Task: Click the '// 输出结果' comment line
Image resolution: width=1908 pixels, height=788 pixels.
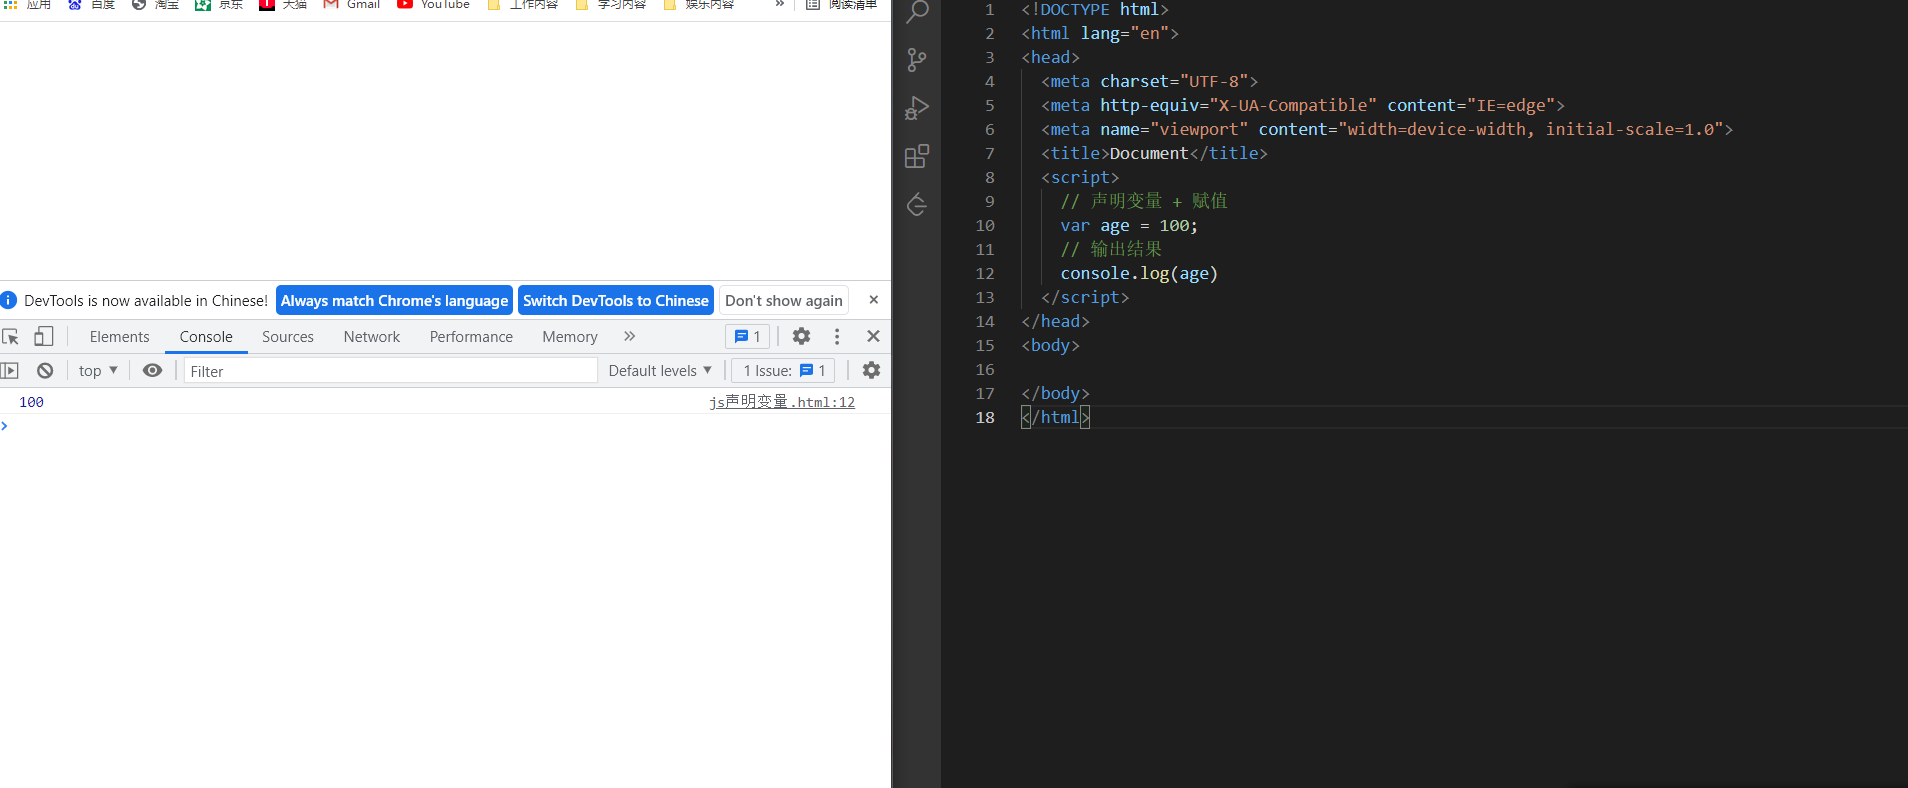Action: click(1111, 249)
